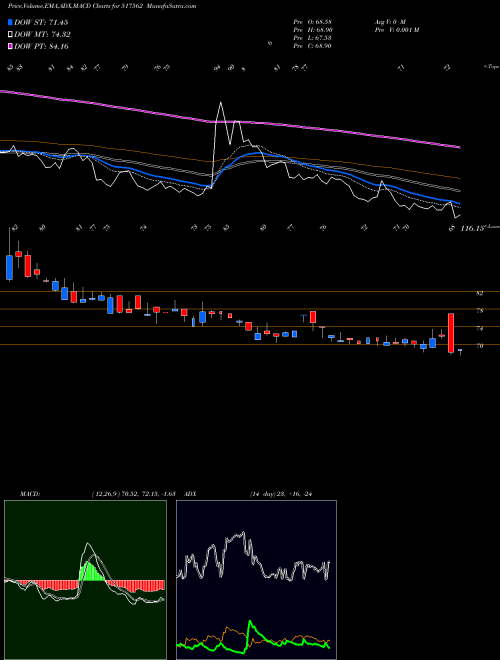Click the 82 price axis label
Viewport: 500px width, 660px height.
(479, 293)
